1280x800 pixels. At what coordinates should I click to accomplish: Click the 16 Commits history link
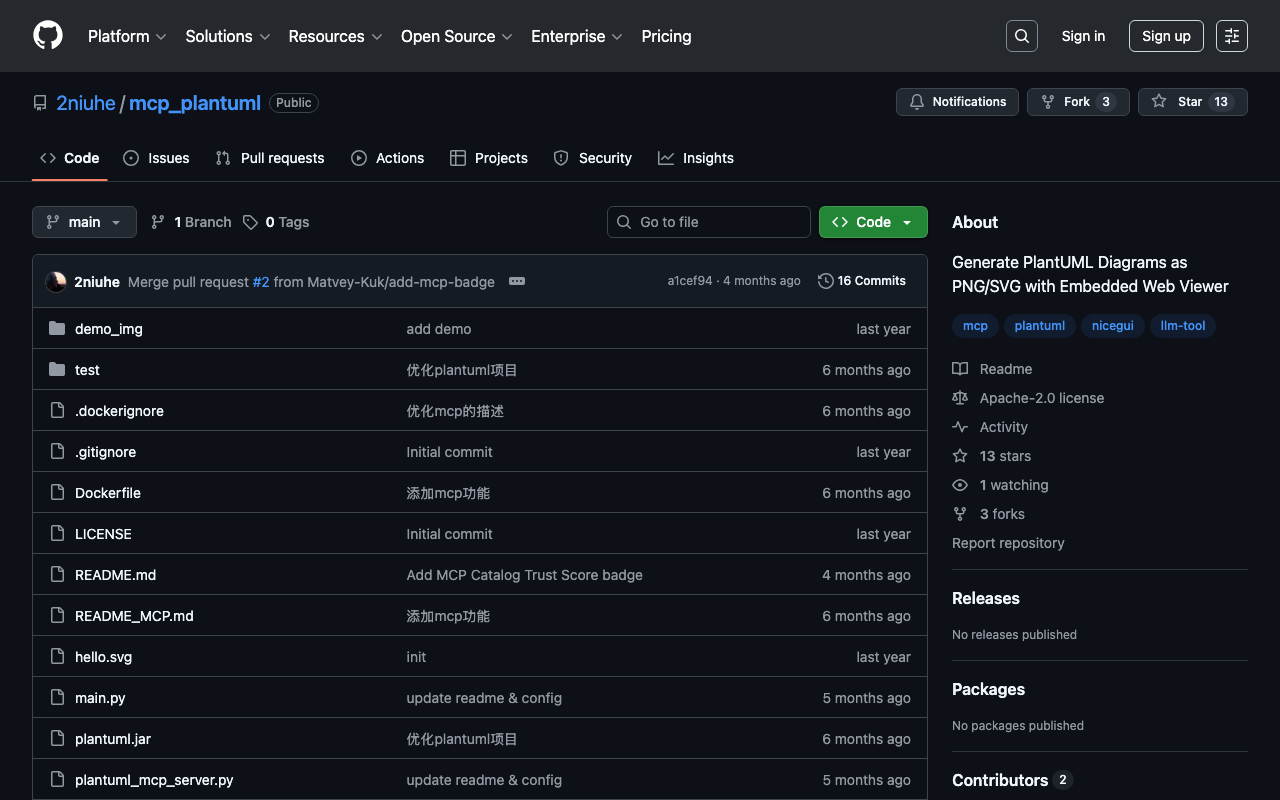pos(861,281)
